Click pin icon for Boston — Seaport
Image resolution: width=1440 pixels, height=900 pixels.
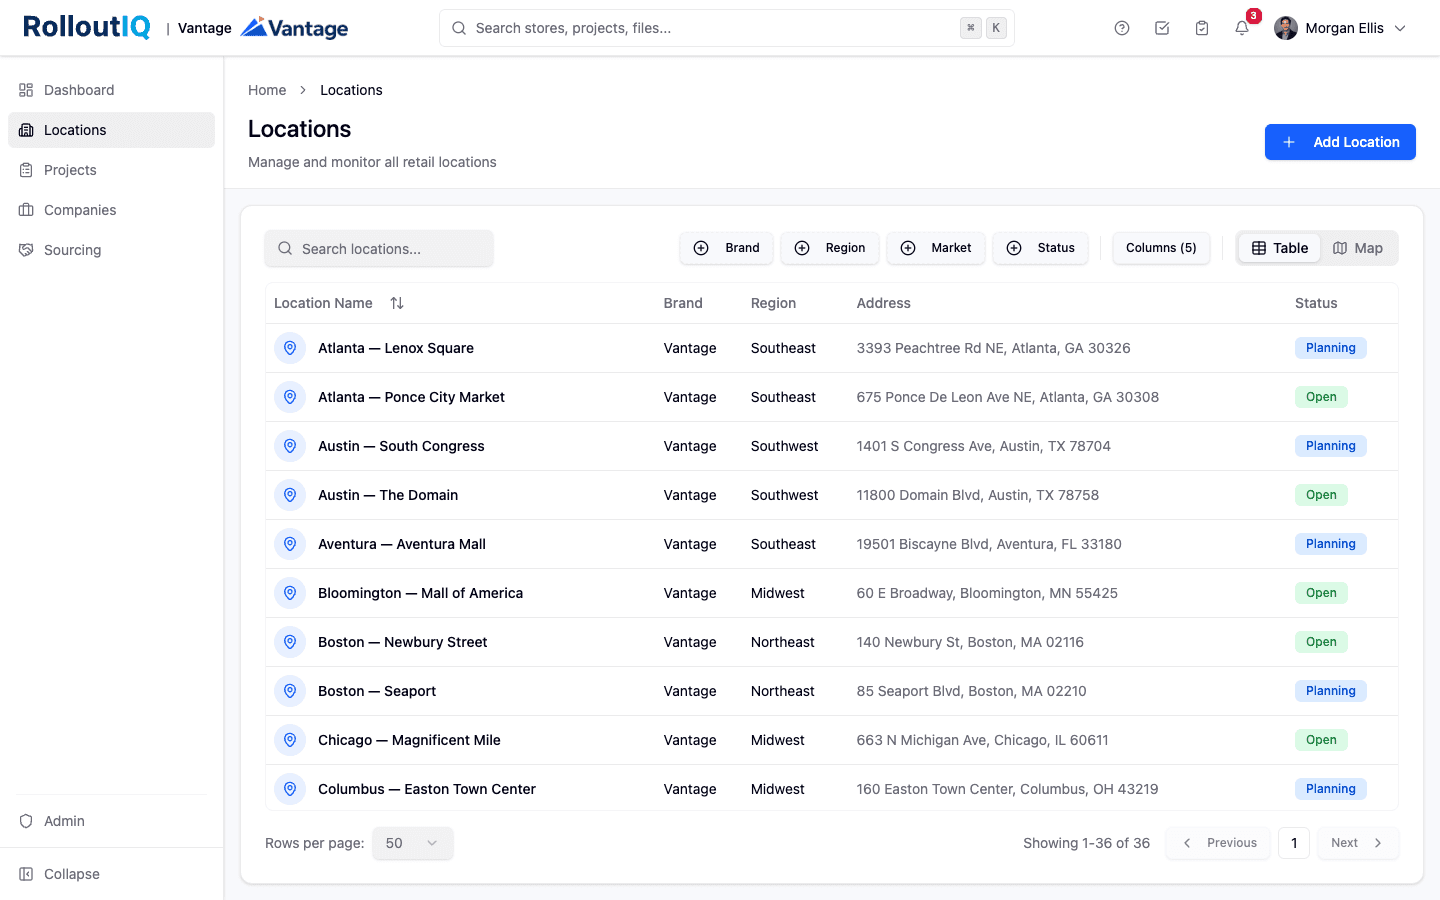tap(290, 691)
